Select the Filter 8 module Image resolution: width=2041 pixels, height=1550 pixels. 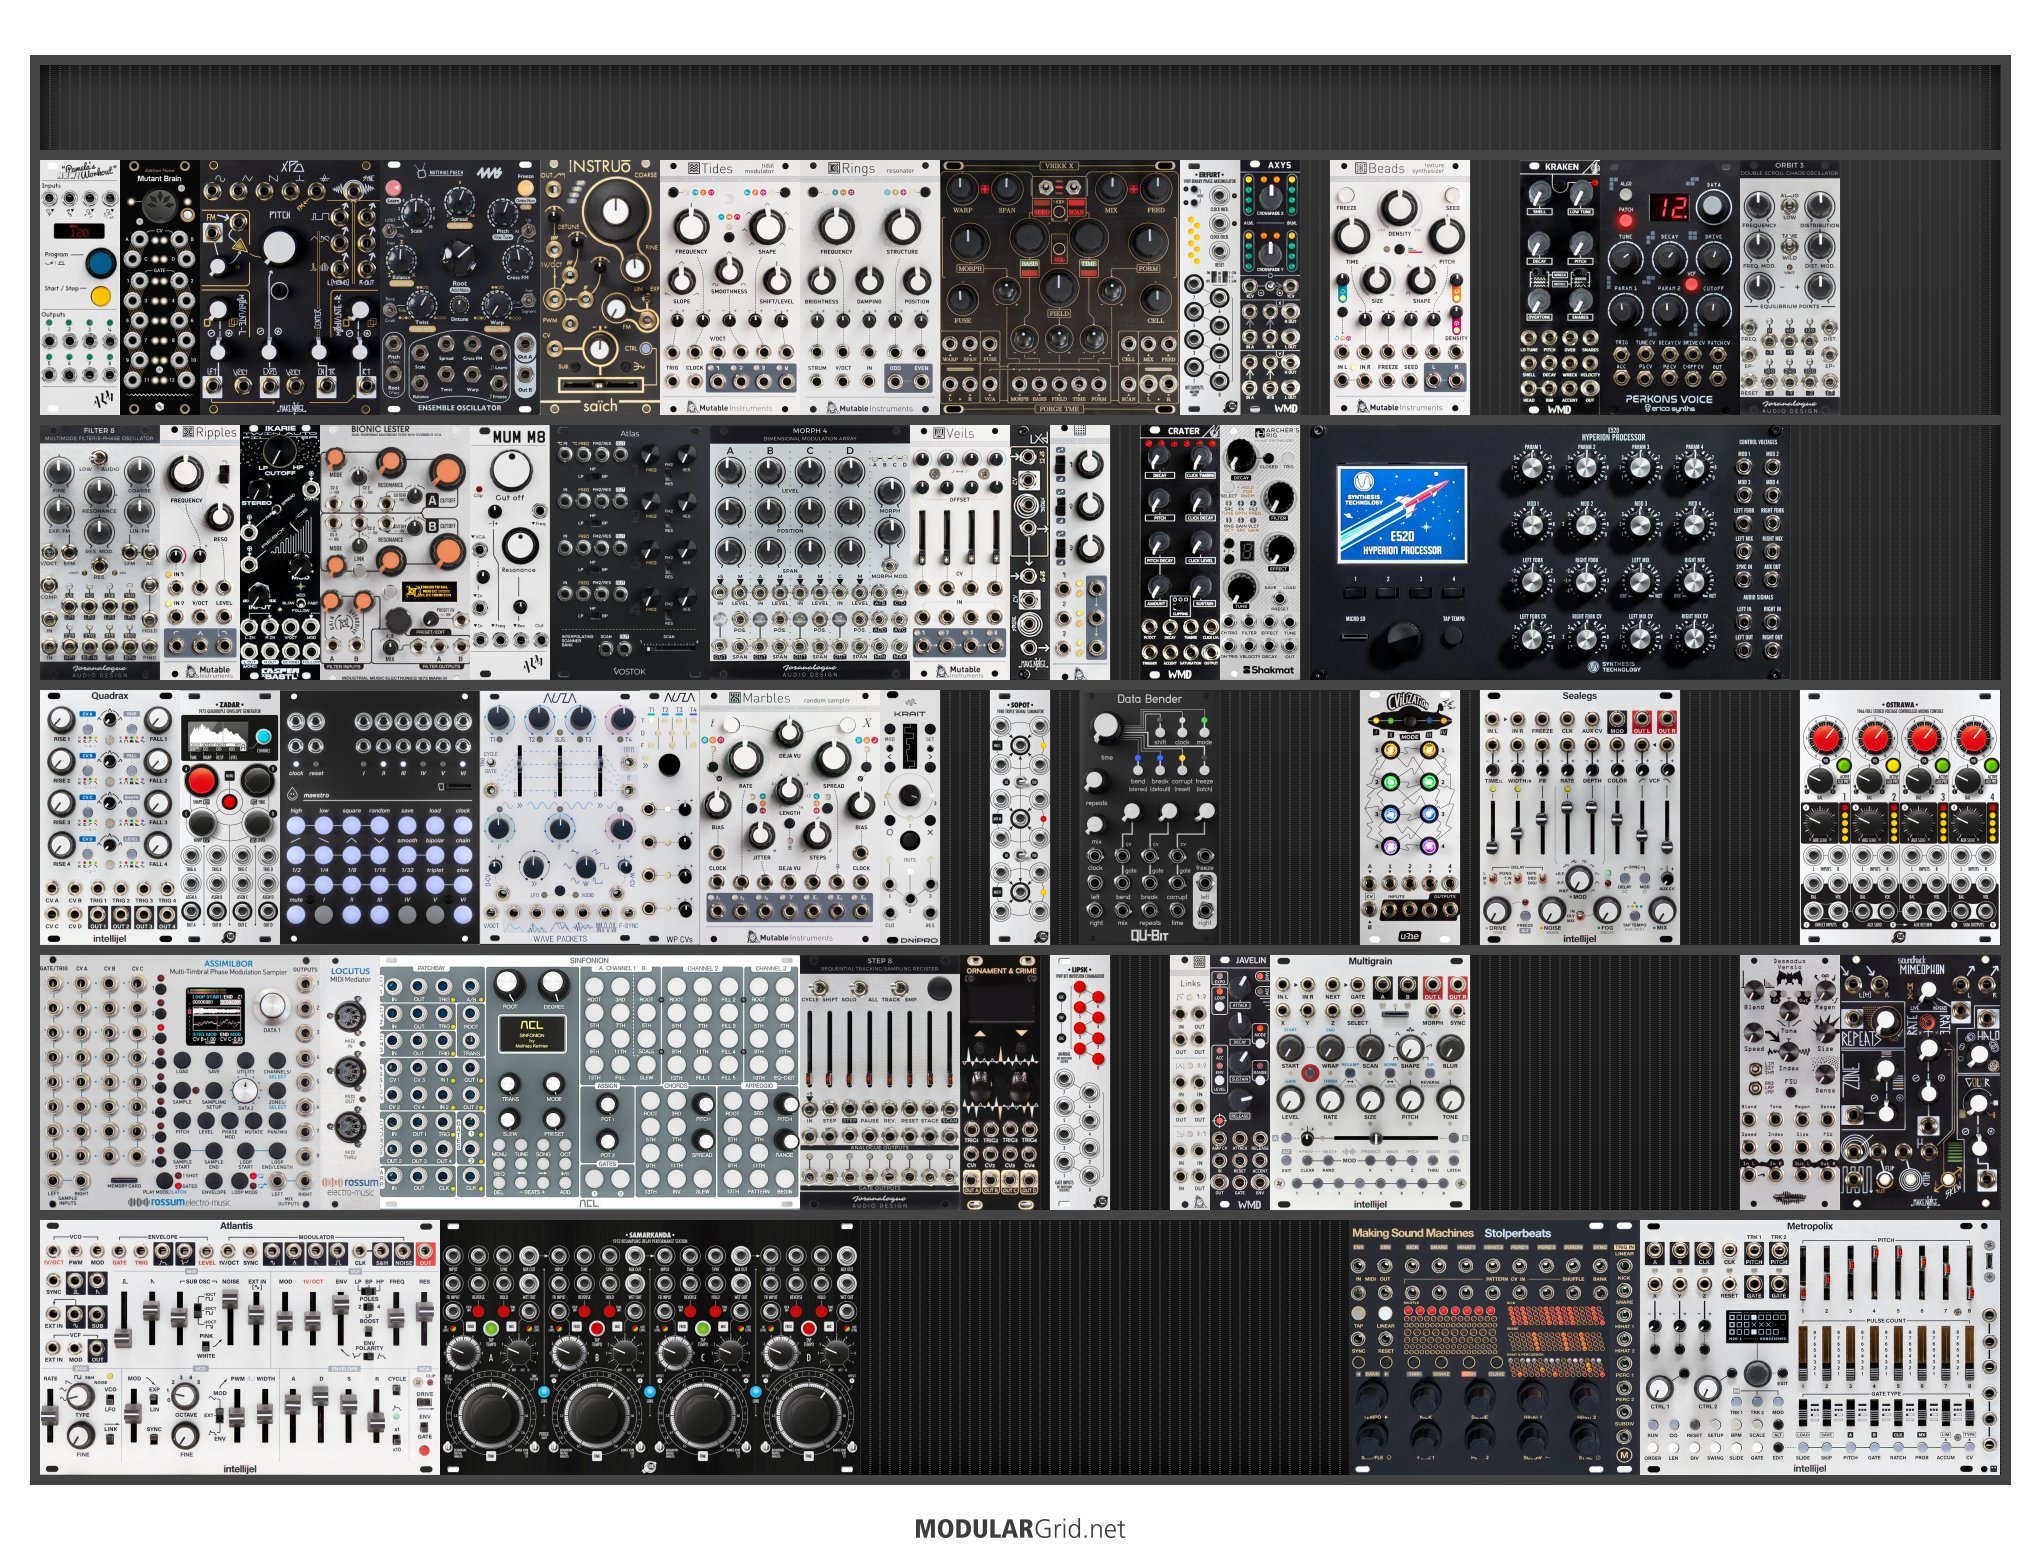[100, 552]
